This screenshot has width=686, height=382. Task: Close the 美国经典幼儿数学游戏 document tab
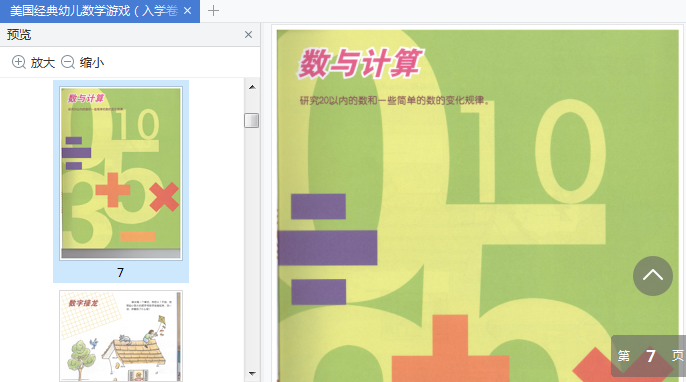[x=188, y=11]
